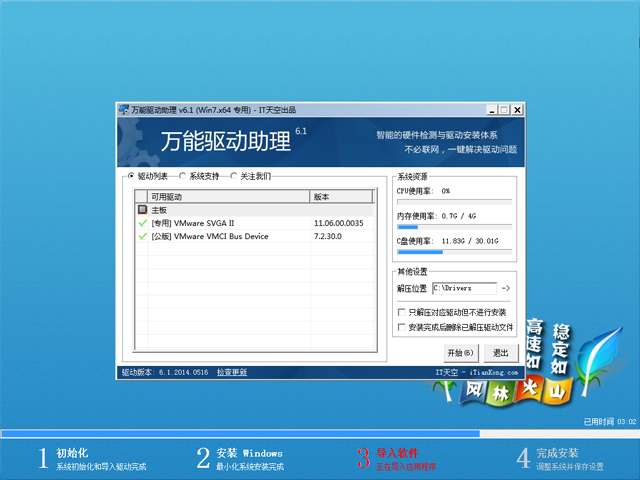Screen dimensions: 640x480
Task: Enable 只解压对应驱动但不进行安装 checkbox
Action: [402, 312]
